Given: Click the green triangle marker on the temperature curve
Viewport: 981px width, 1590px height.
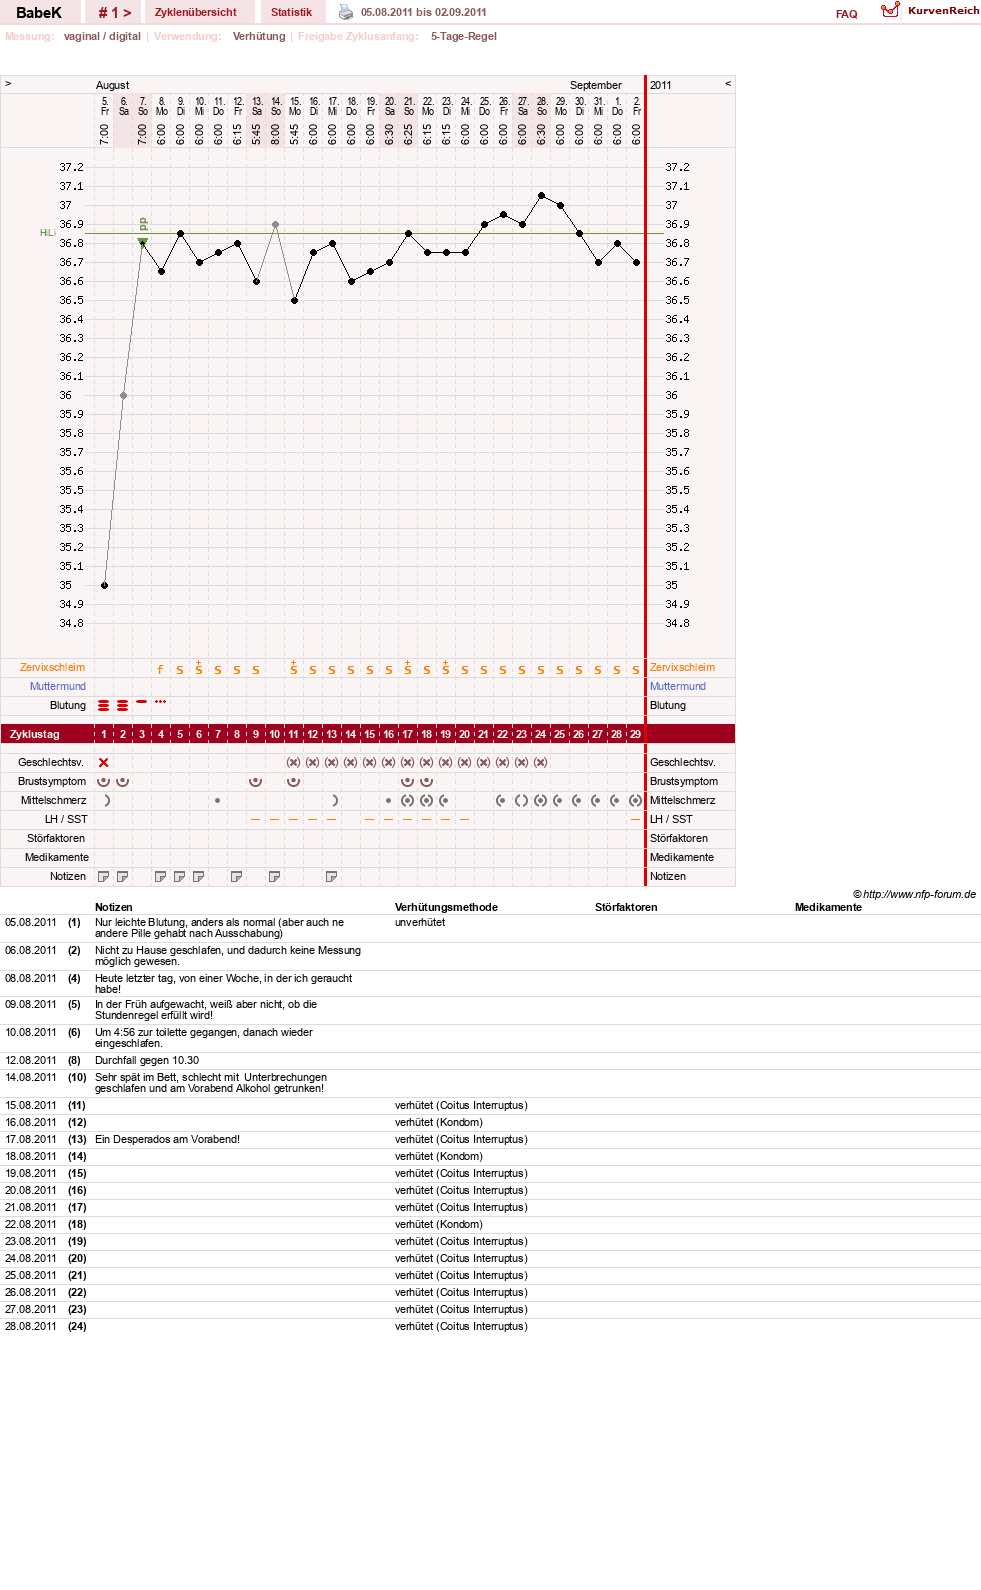Looking at the screenshot, I should pos(142,242).
